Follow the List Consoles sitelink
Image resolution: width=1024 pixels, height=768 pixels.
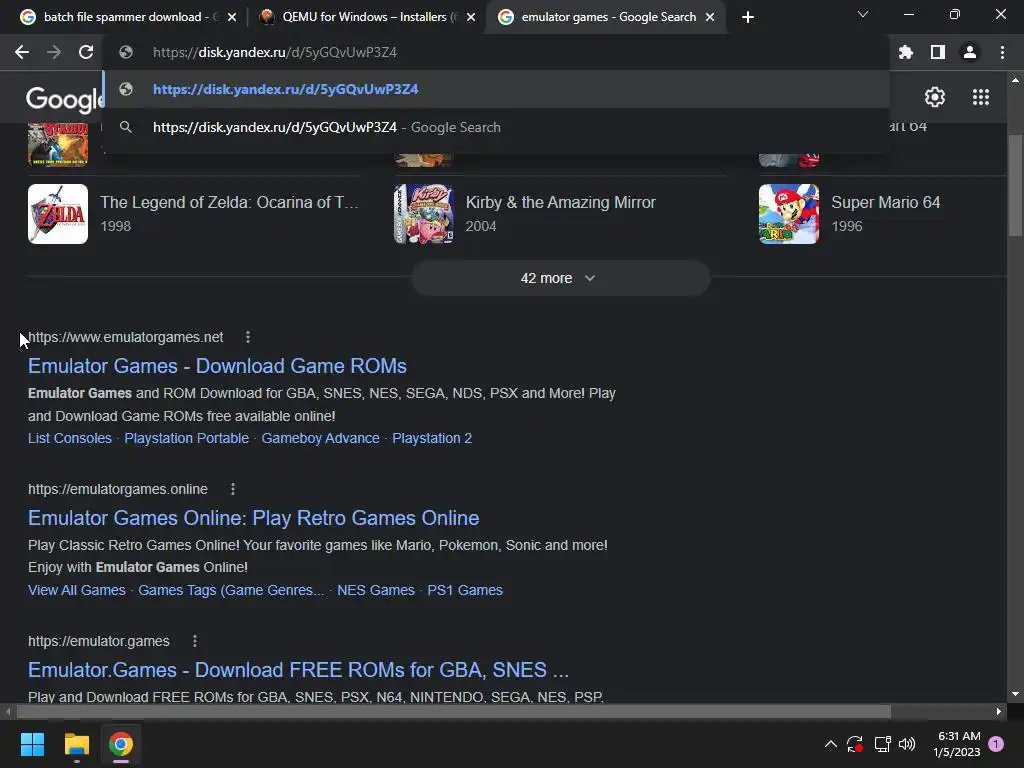pyautogui.click(x=70, y=438)
